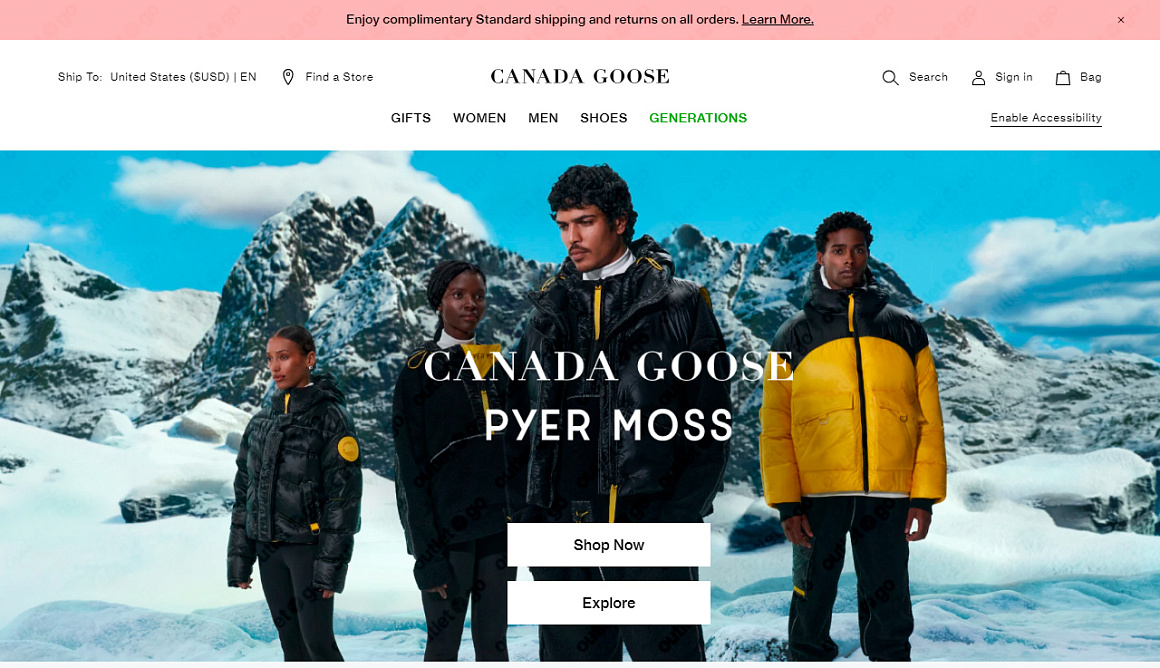Select the green Generations menu item
Screen dimensions: 1160x668
click(x=698, y=118)
